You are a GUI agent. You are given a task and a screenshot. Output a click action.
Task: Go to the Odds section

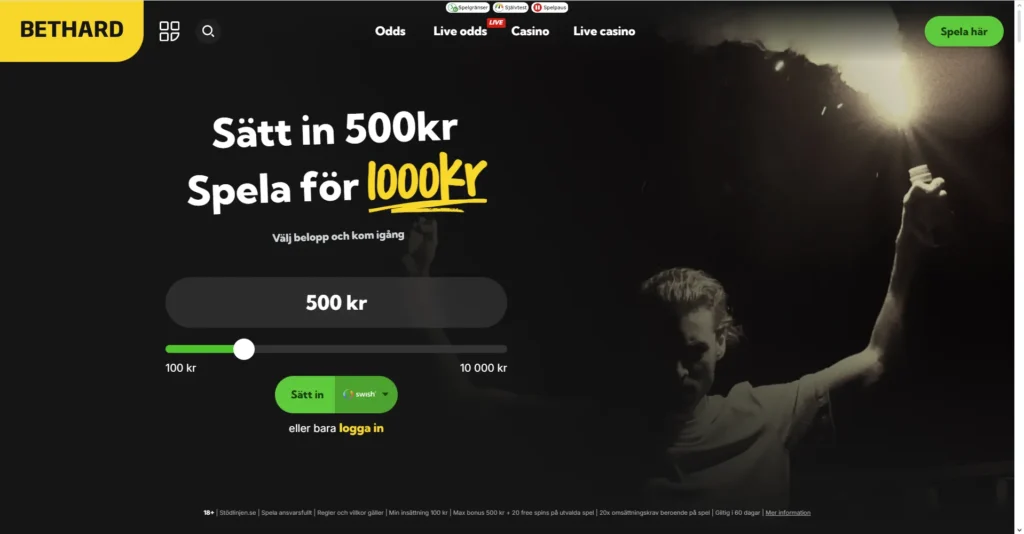click(x=390, y=31)
